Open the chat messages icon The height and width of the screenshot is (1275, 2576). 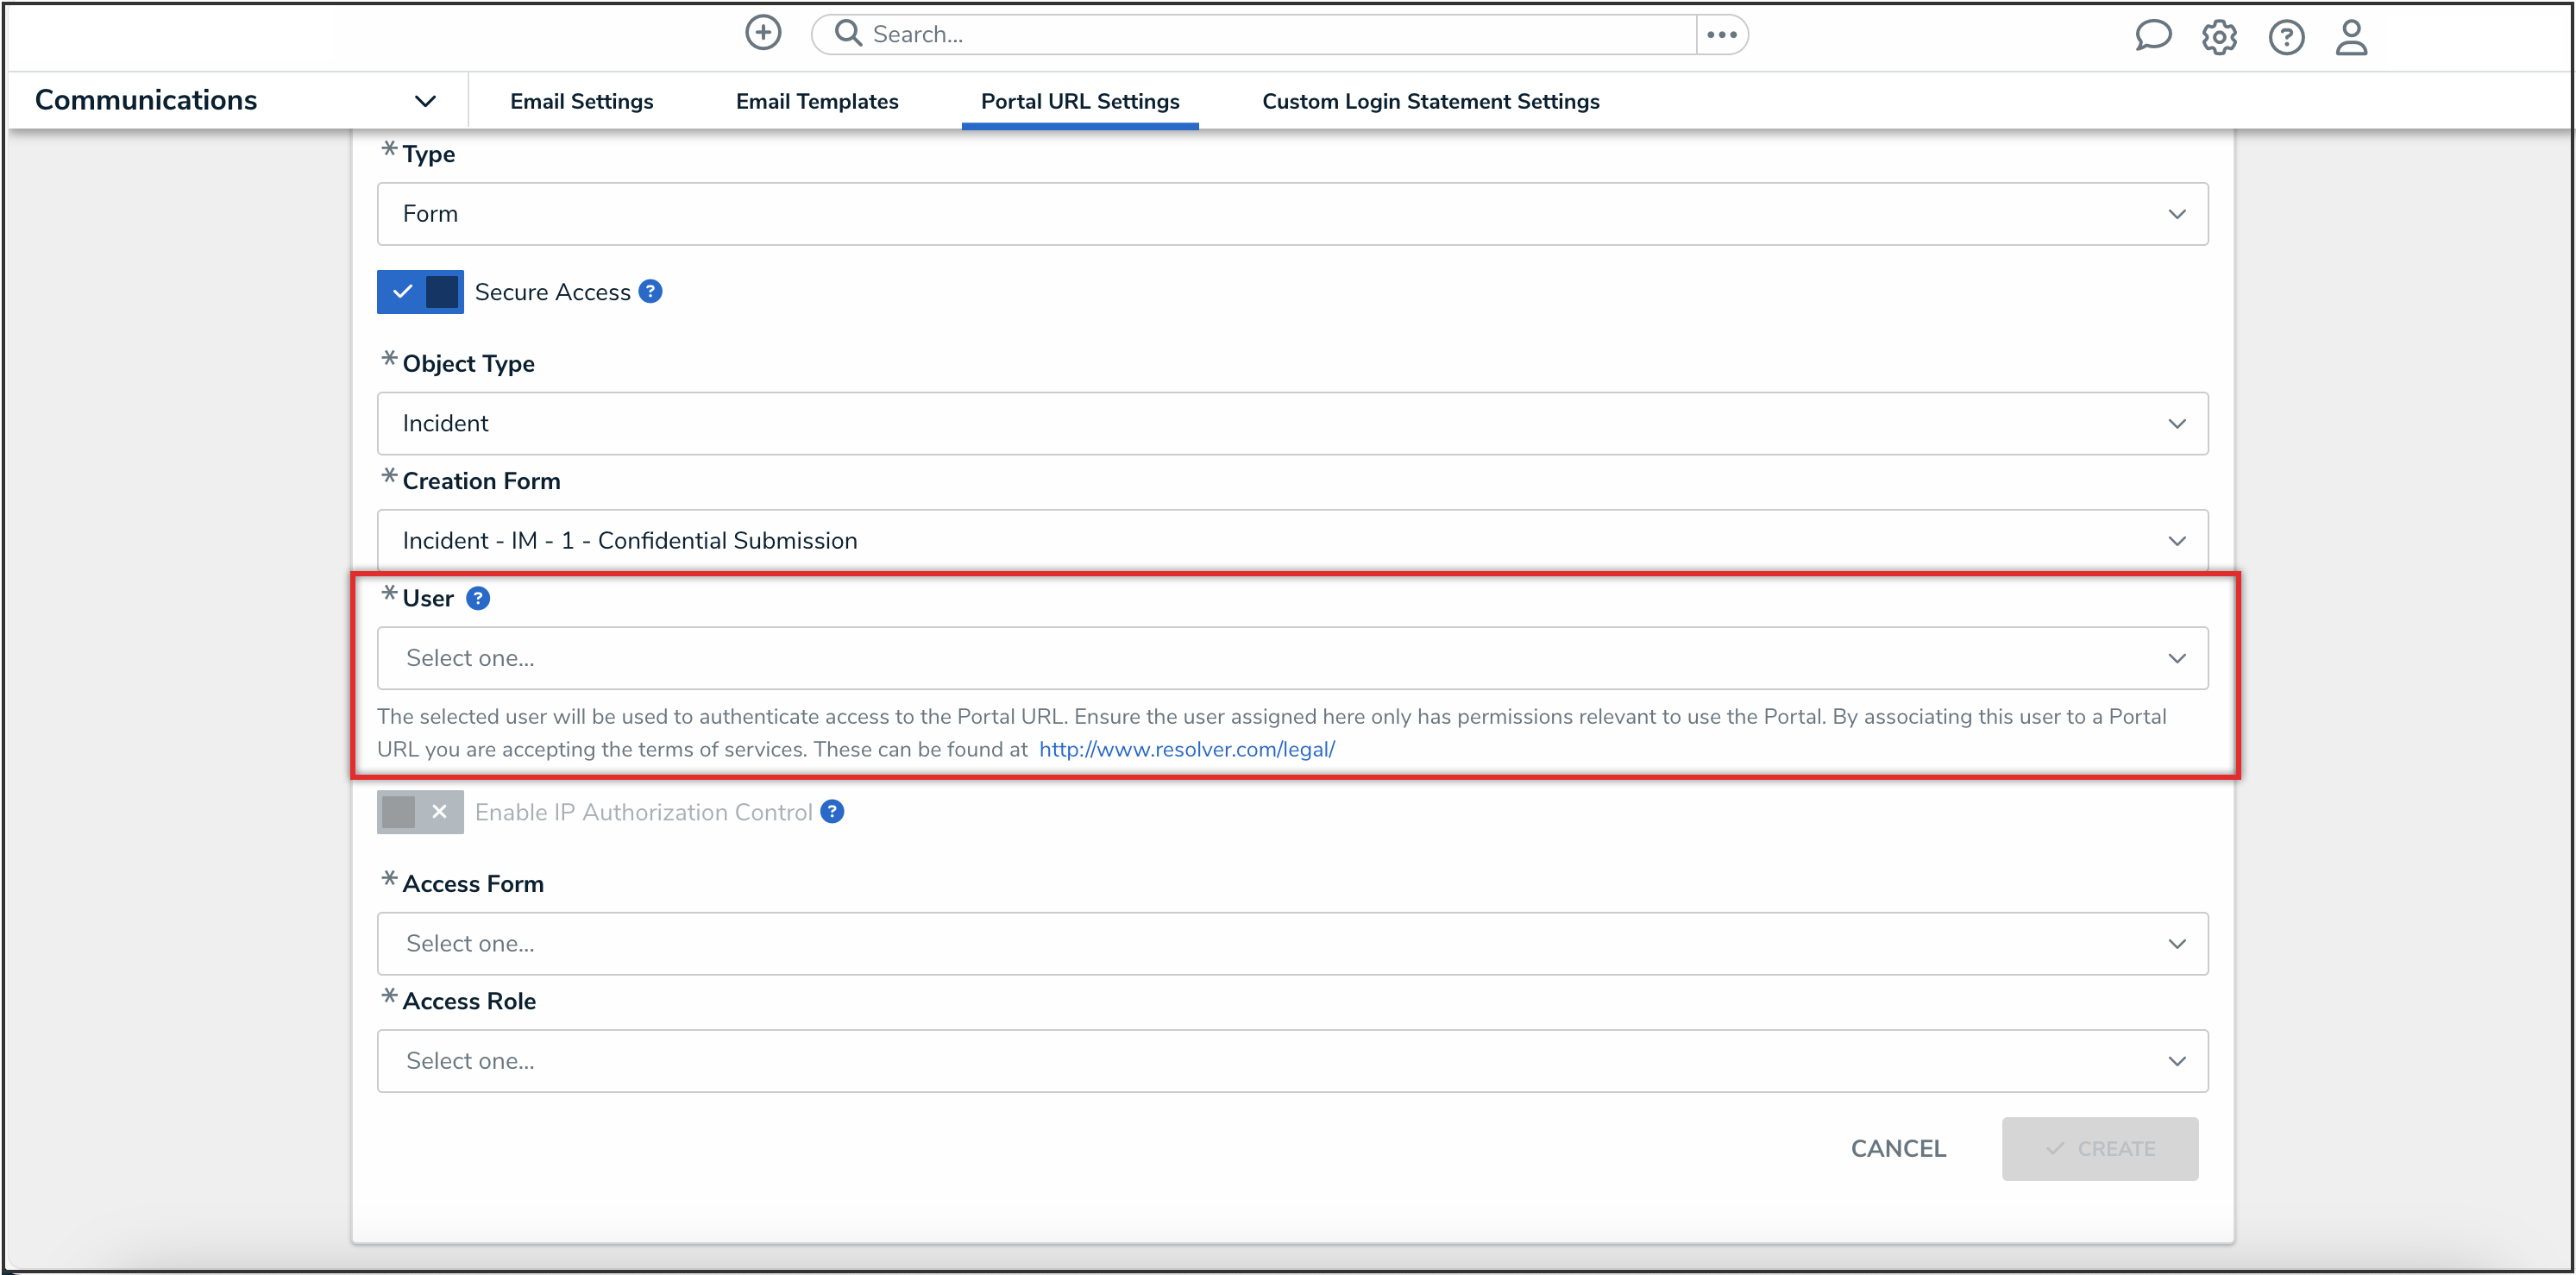click(2152, 37)
